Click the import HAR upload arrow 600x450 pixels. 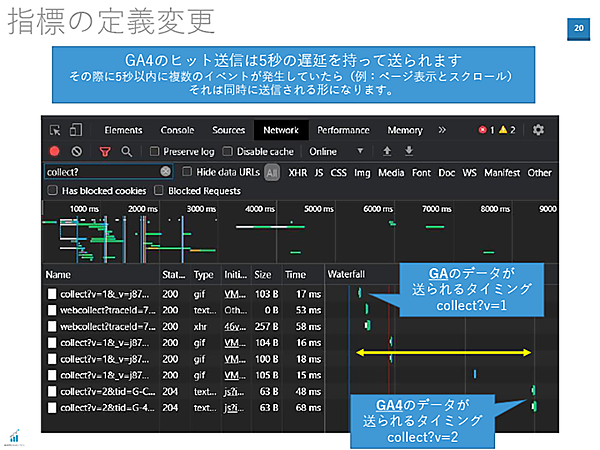[x=387, y=151]
